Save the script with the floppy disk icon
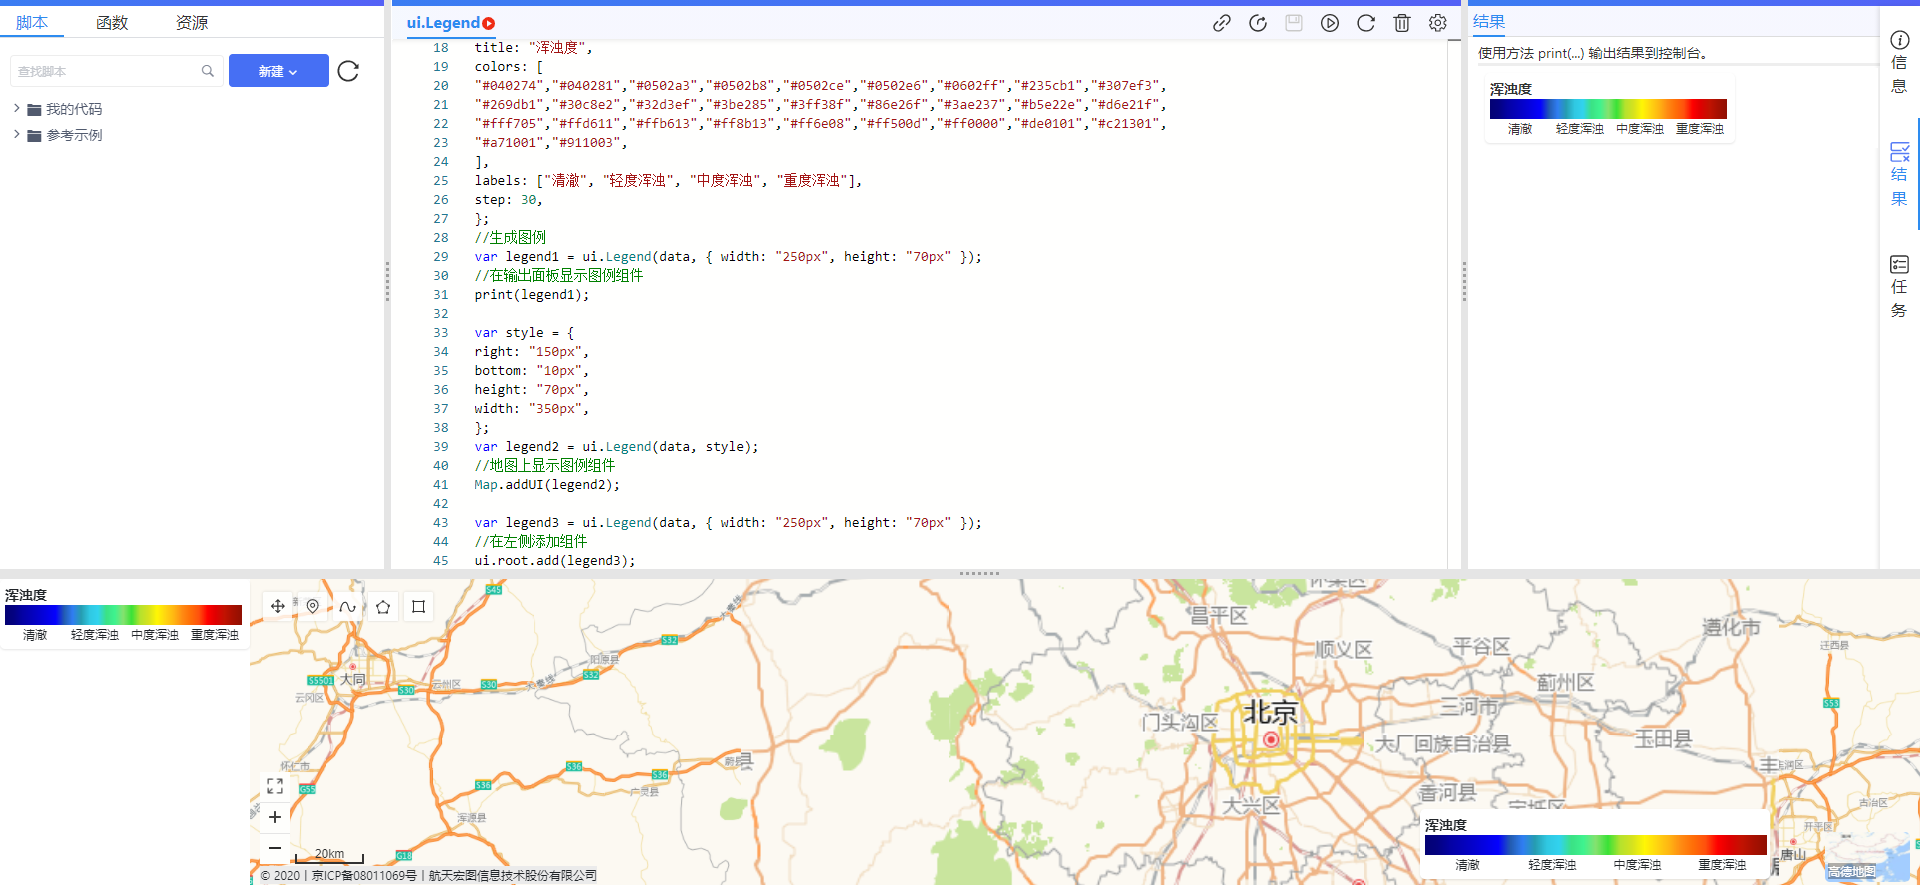 pos(1294,23)
